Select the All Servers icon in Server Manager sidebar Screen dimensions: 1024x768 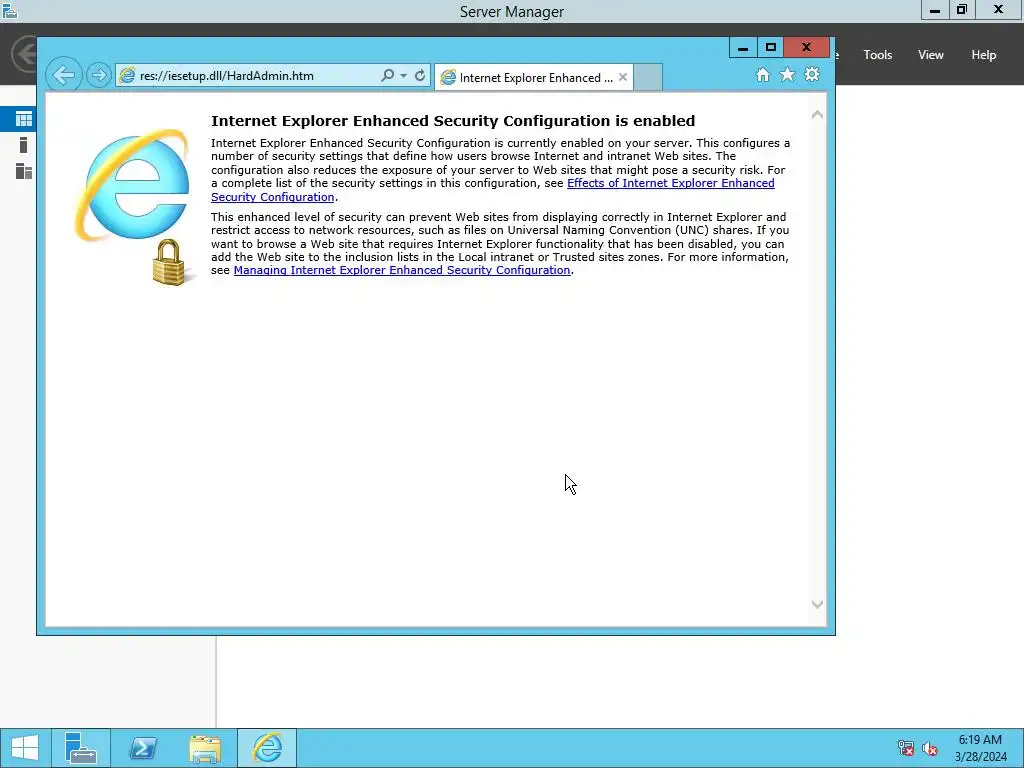click(x=24, y=171)
